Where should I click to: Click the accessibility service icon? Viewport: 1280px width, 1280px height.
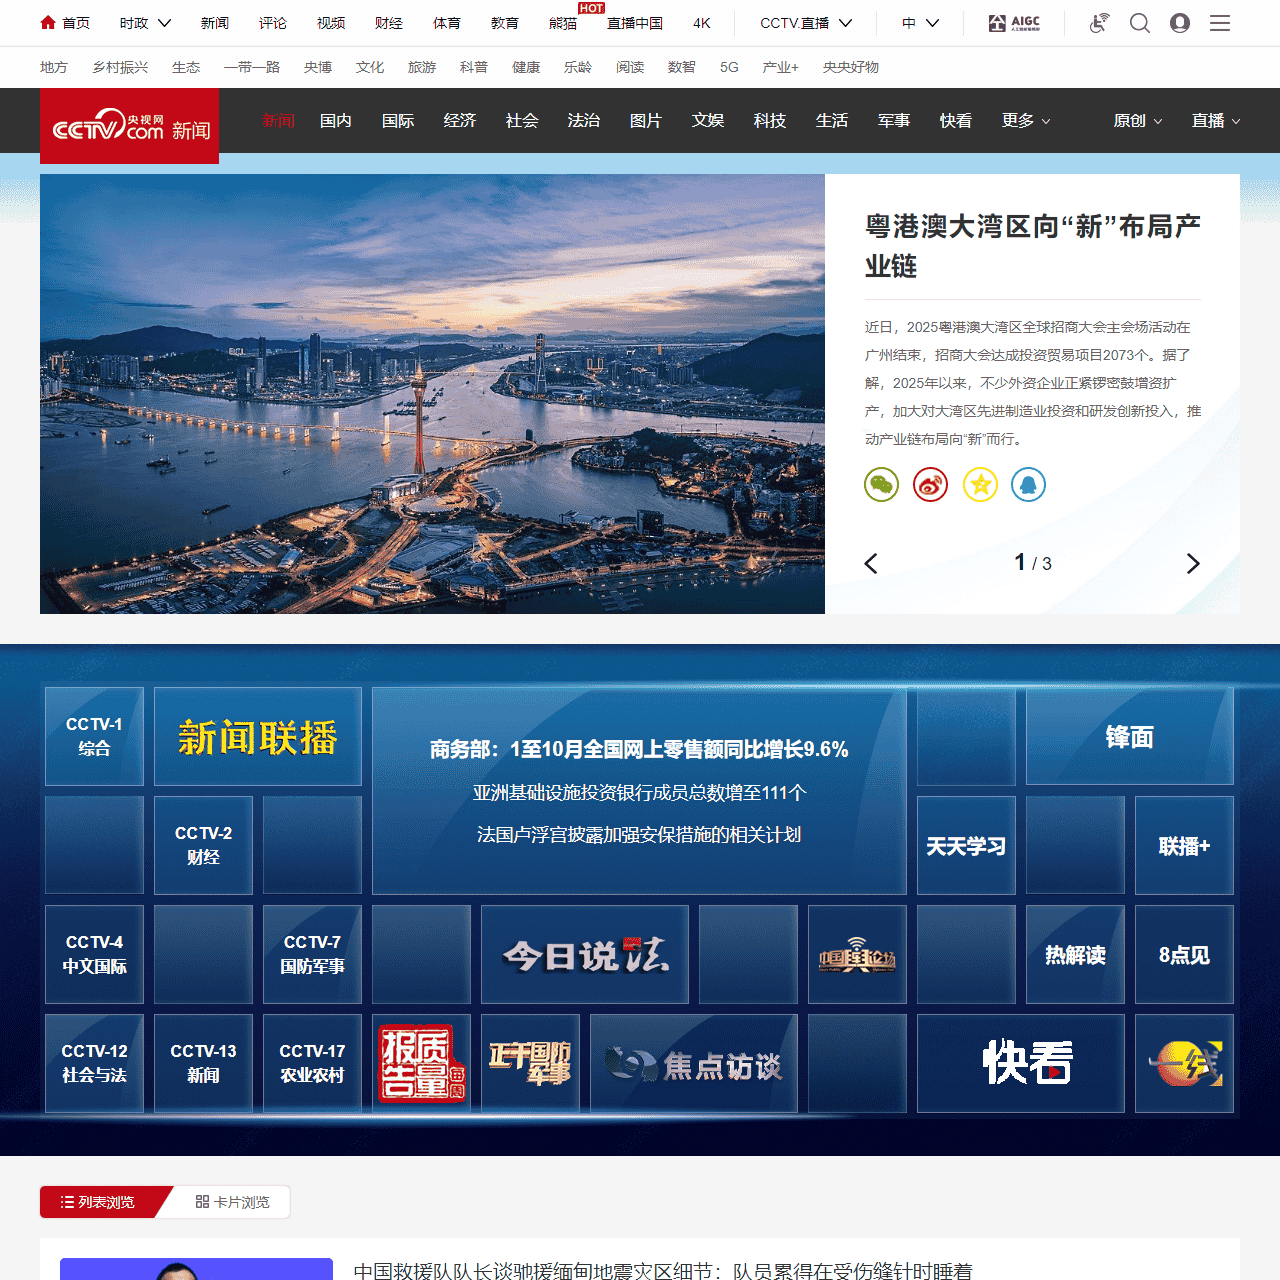(1098, 22)
